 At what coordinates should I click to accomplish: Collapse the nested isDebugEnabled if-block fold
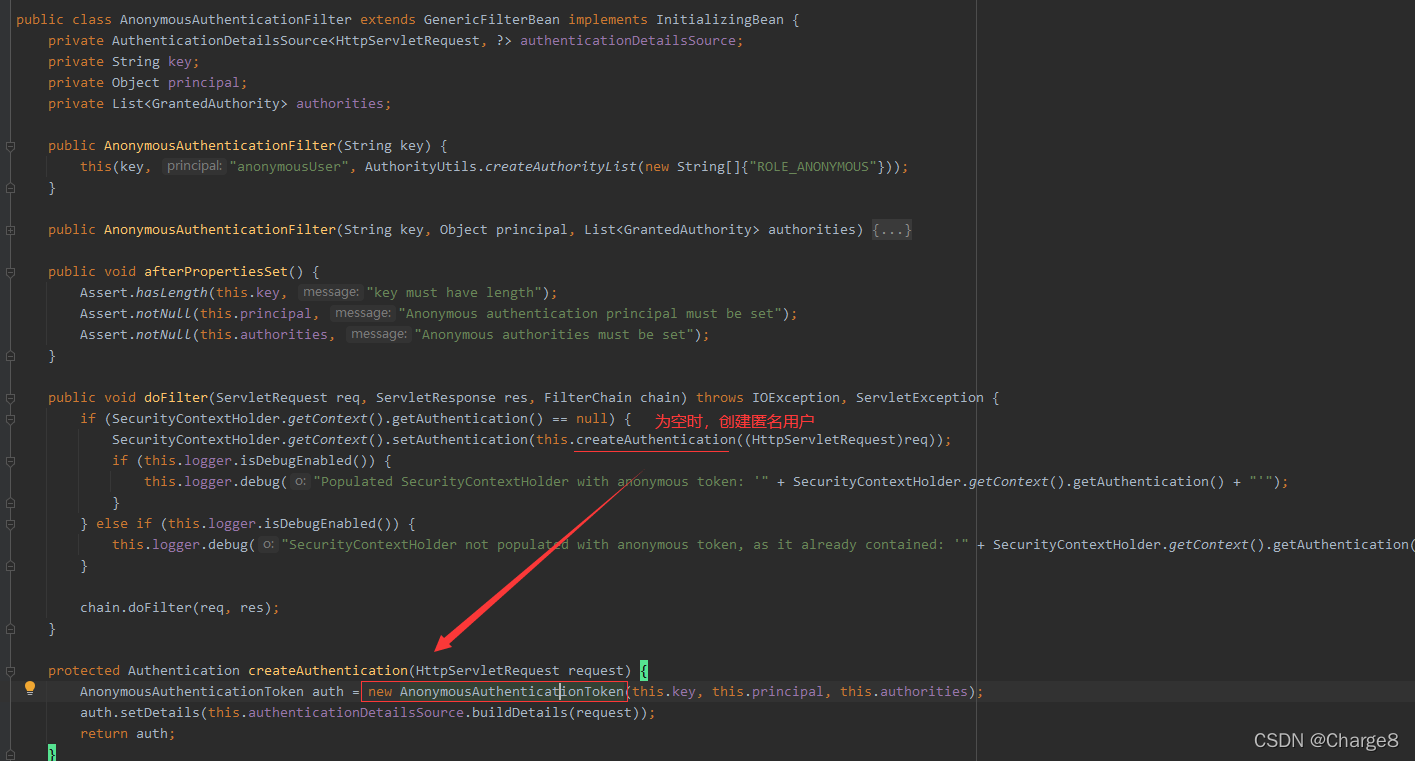click(x=10, y=461)
